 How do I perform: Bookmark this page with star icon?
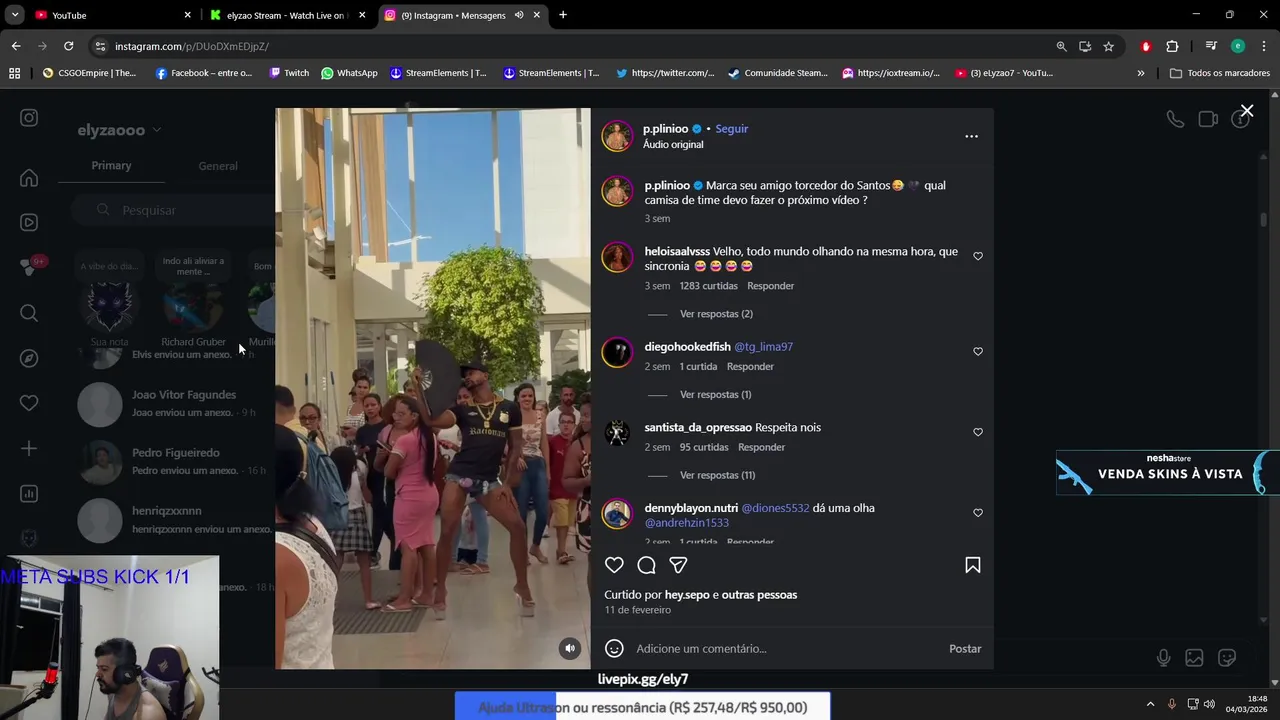coord(1109,46)
